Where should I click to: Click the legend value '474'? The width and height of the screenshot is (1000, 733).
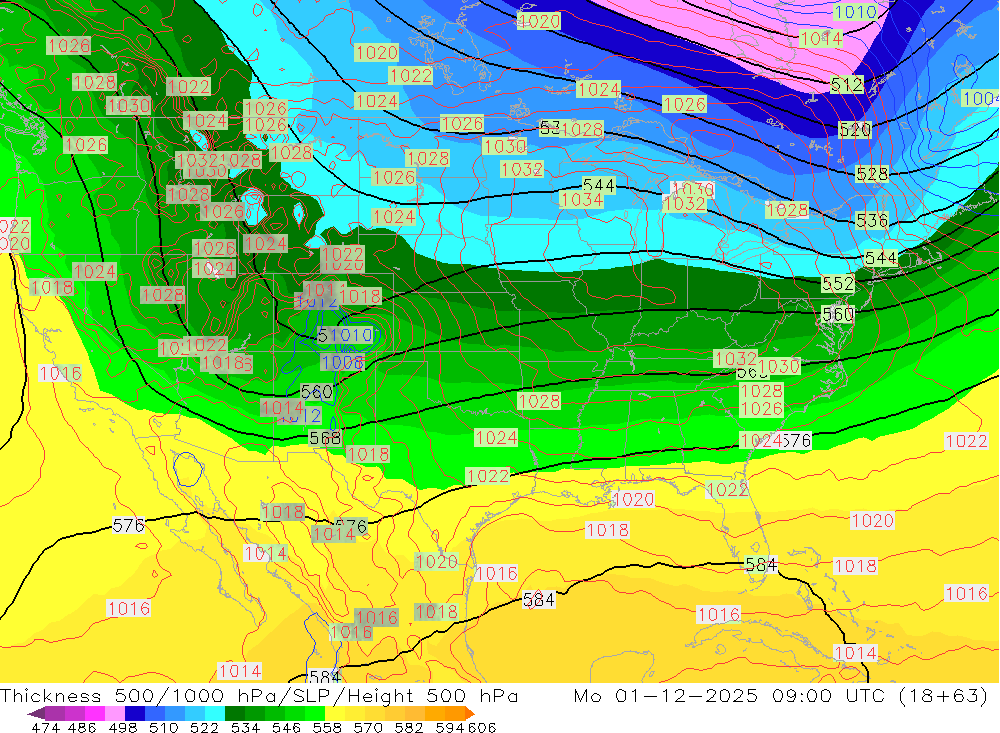click(45, 727)
